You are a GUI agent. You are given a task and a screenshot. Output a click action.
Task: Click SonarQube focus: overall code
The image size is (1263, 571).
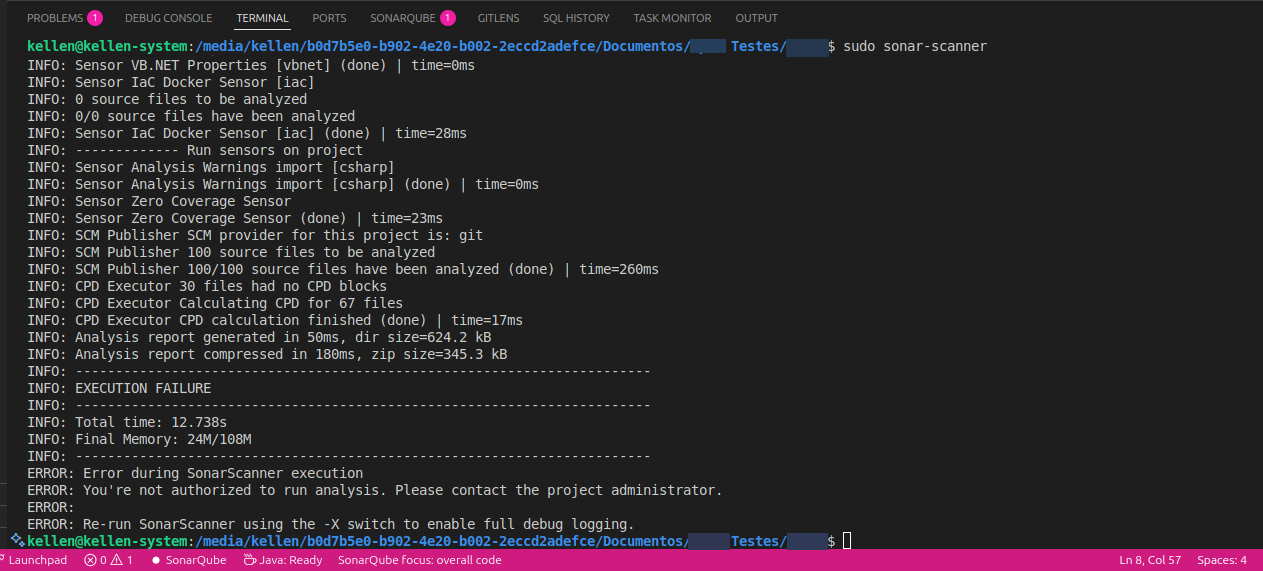coord(420,560)
